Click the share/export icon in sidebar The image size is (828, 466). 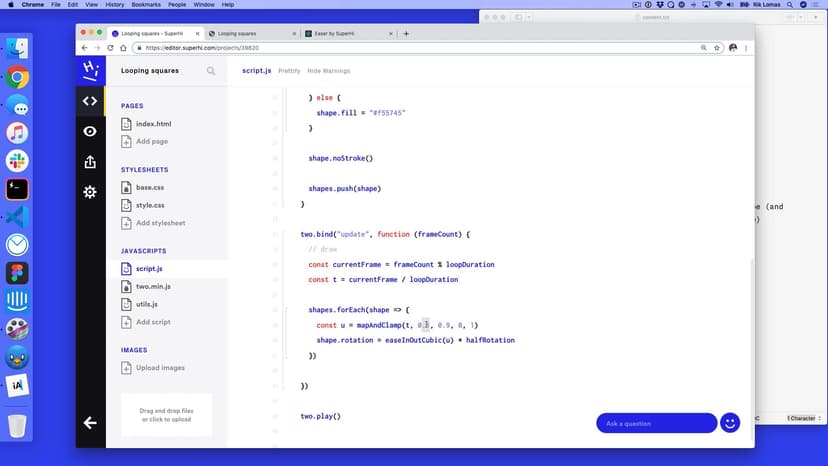(x=90, y=162)
